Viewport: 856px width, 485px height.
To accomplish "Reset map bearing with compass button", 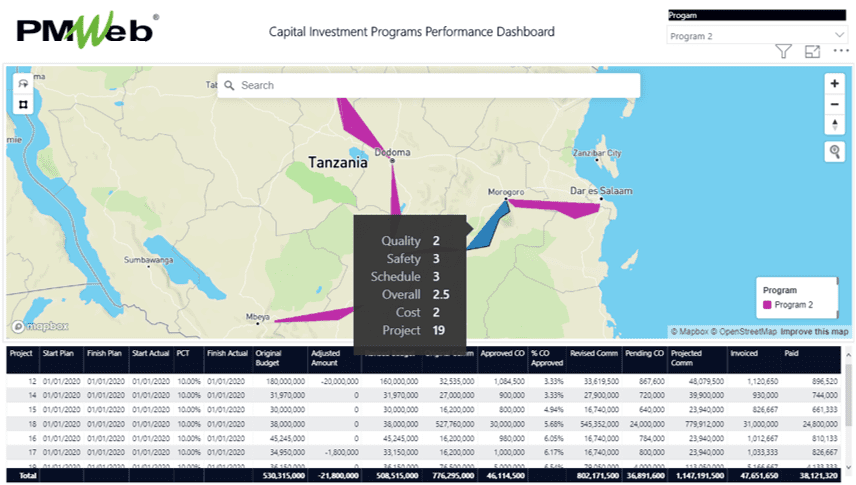I will (x=835, y=124).
